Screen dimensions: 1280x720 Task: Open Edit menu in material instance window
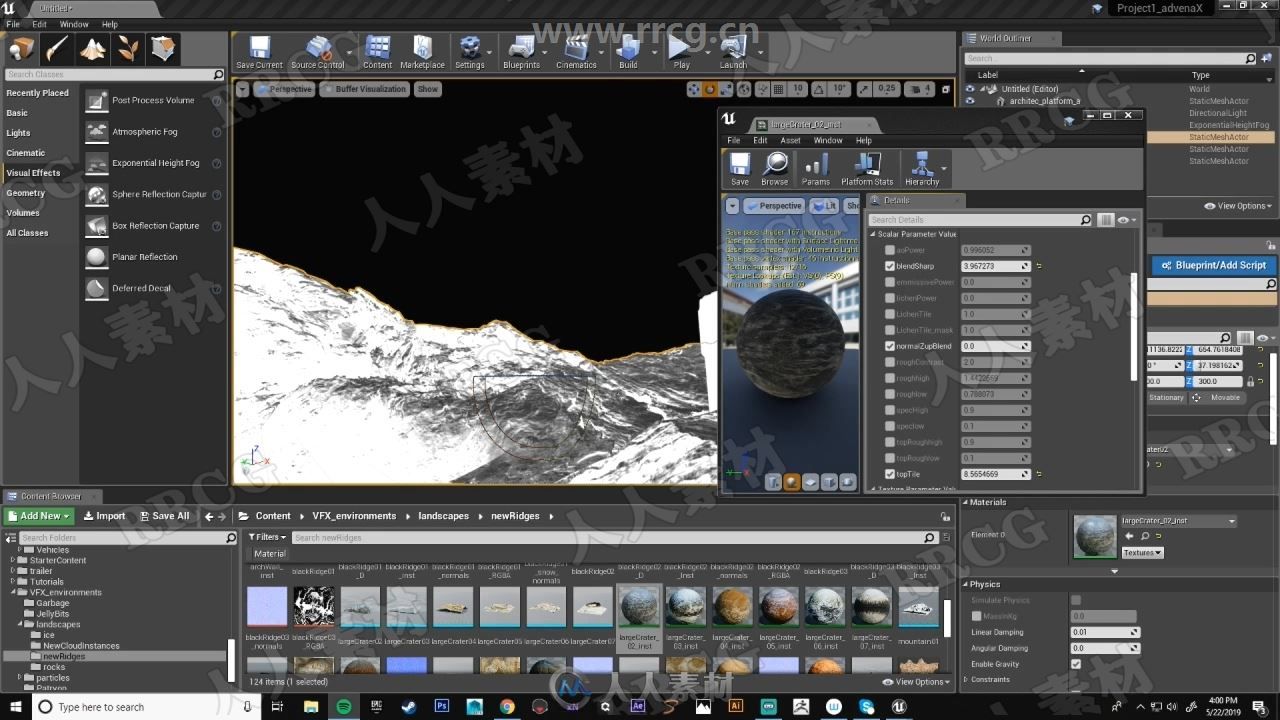click(x=760, y=140)
